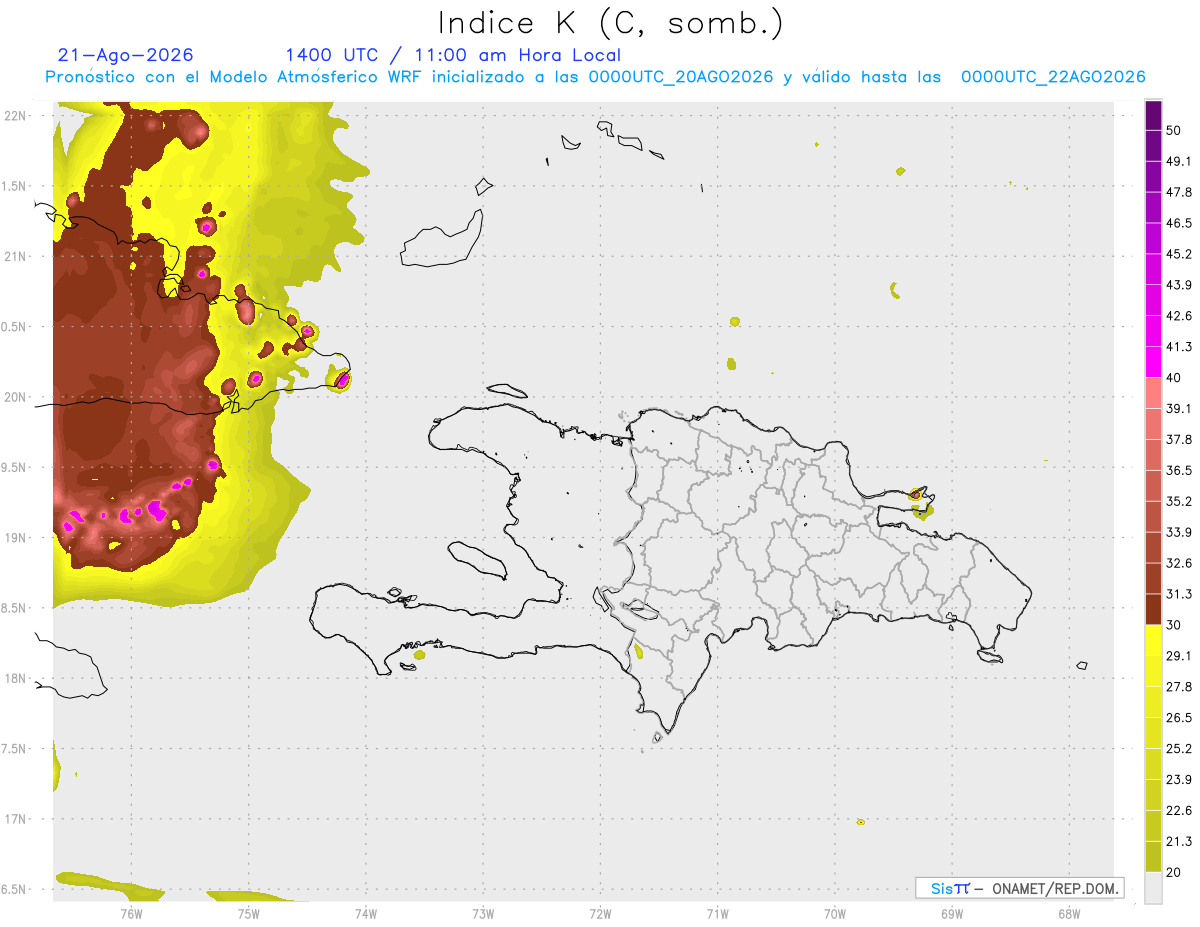Click the '71W' longitude label
Screen dimensions: 1200x927
[717, 914]
